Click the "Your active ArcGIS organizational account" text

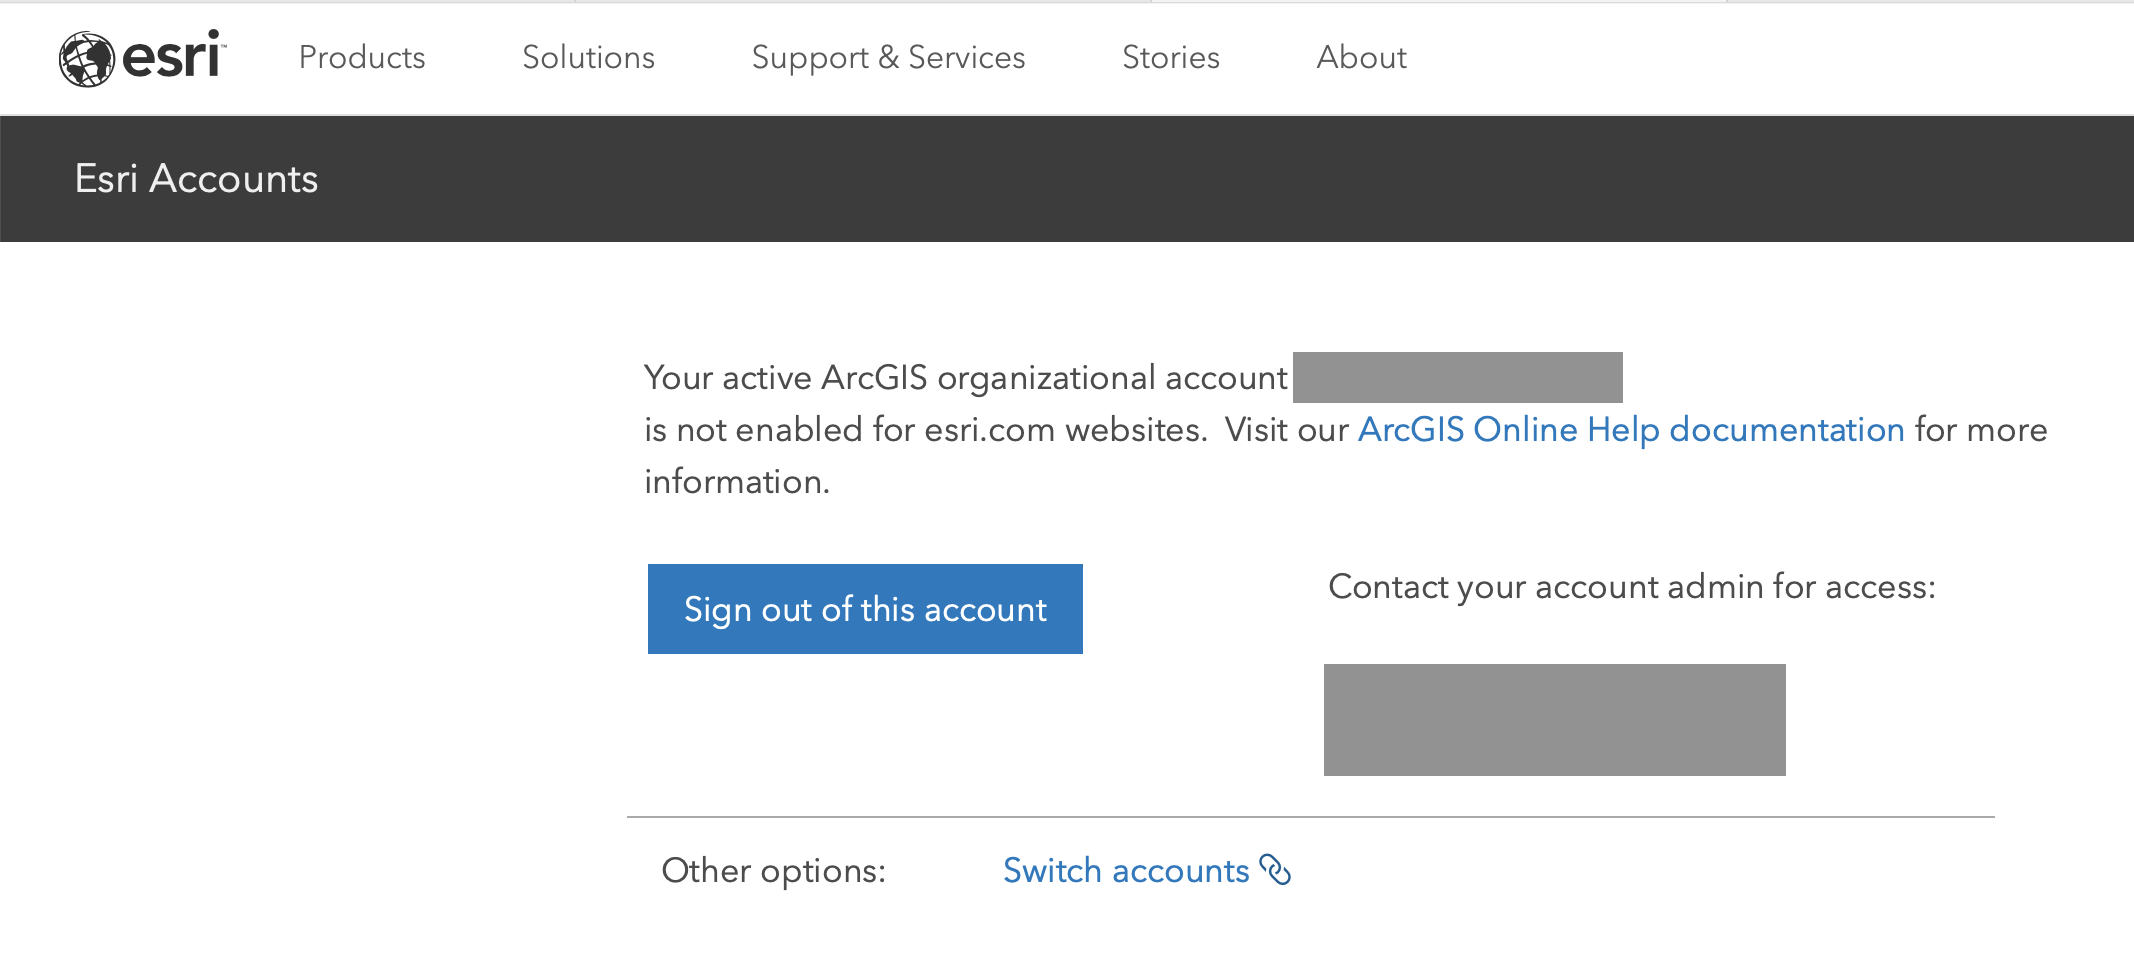965,378
